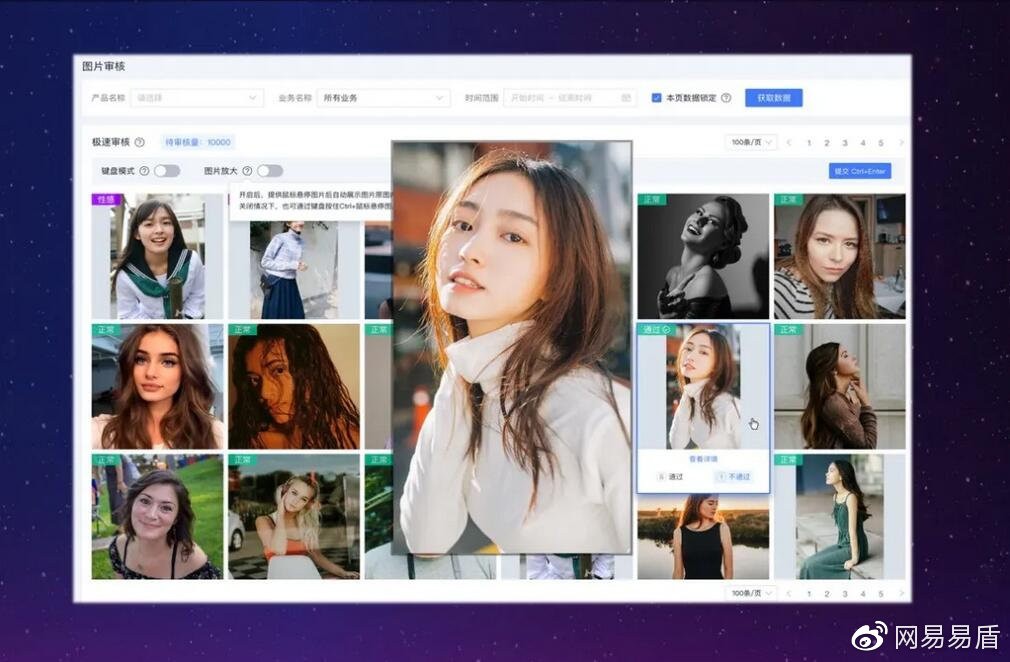Go to previous page using top pagination arrow

[788, 143]
